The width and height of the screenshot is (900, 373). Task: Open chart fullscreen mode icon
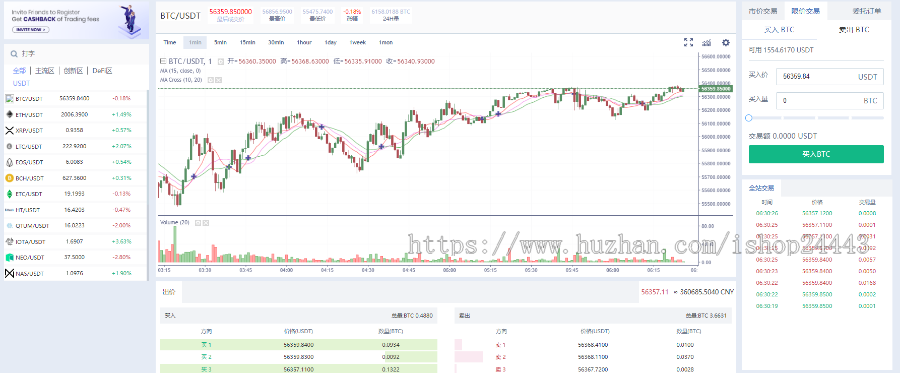coord(688,42)
